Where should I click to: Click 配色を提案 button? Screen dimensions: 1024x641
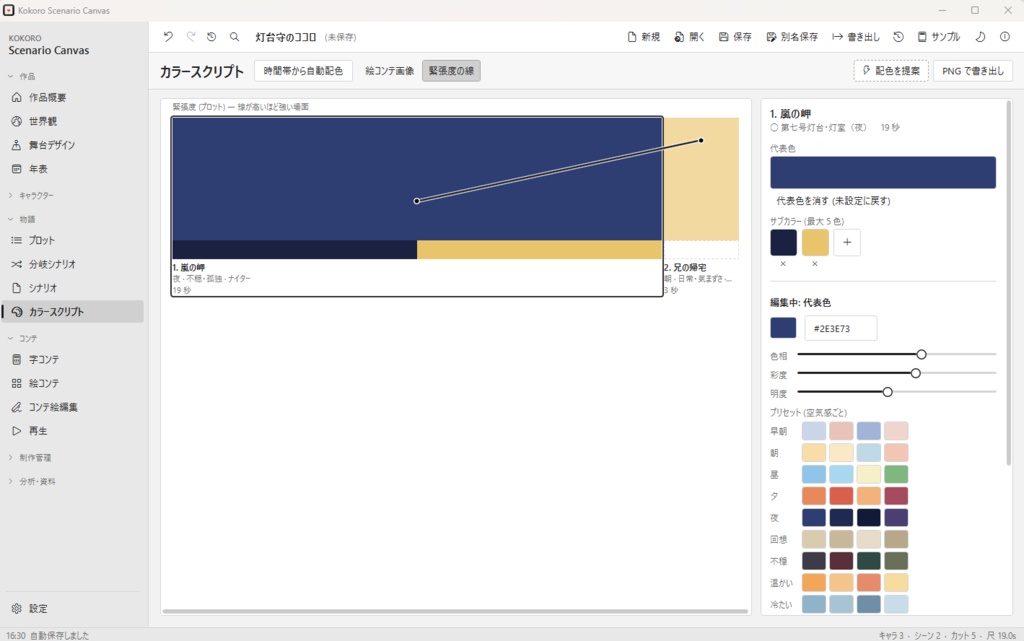(x=891, y=70)
